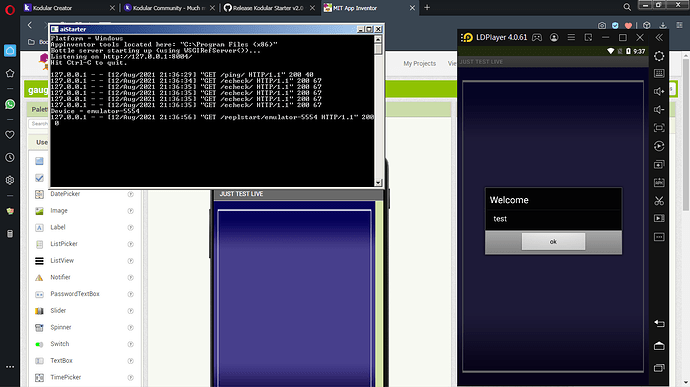This screenshot has width=690, height=387.
Task: Collapse LDPlayer side toolbar with double chevron
Action: tap(659, 37)
